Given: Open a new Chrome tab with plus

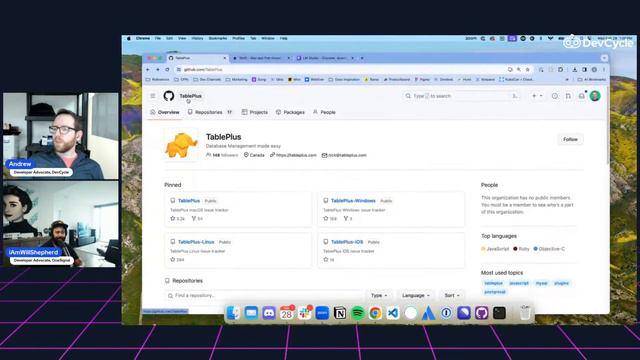Looking at the screenshot, I should (x=362, y=58).
